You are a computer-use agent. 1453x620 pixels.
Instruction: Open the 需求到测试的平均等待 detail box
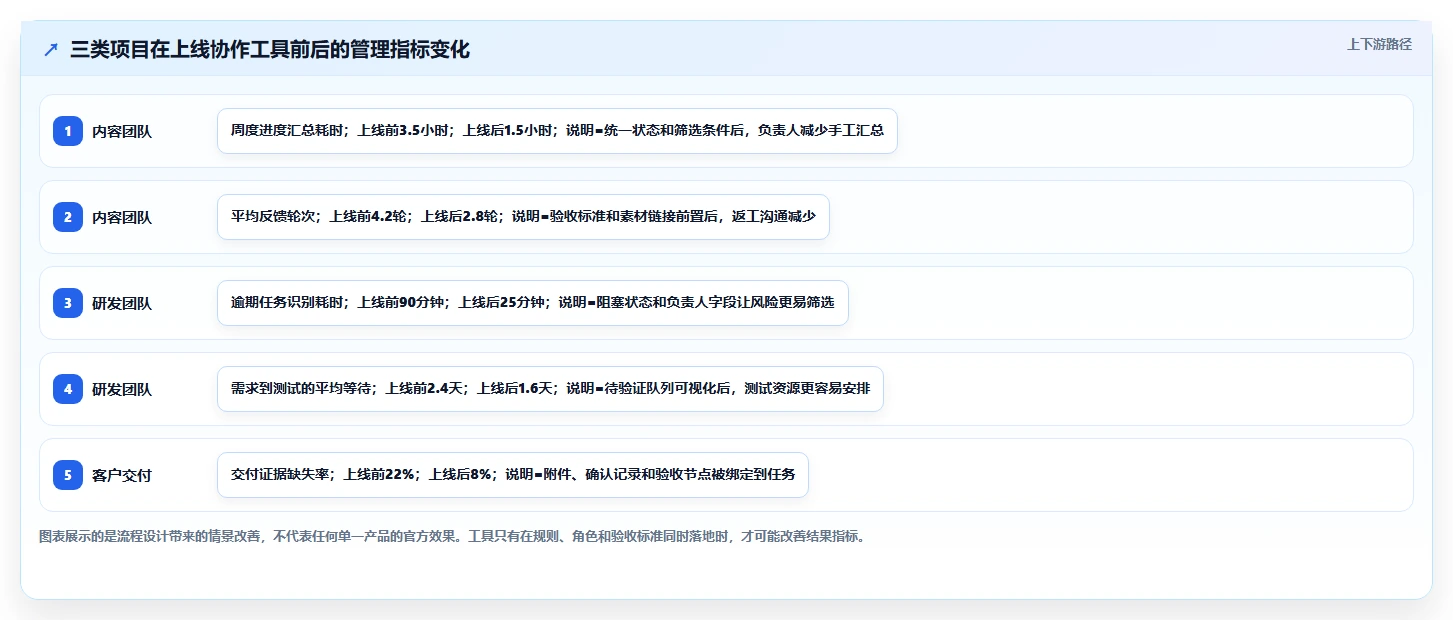point(550,389)
